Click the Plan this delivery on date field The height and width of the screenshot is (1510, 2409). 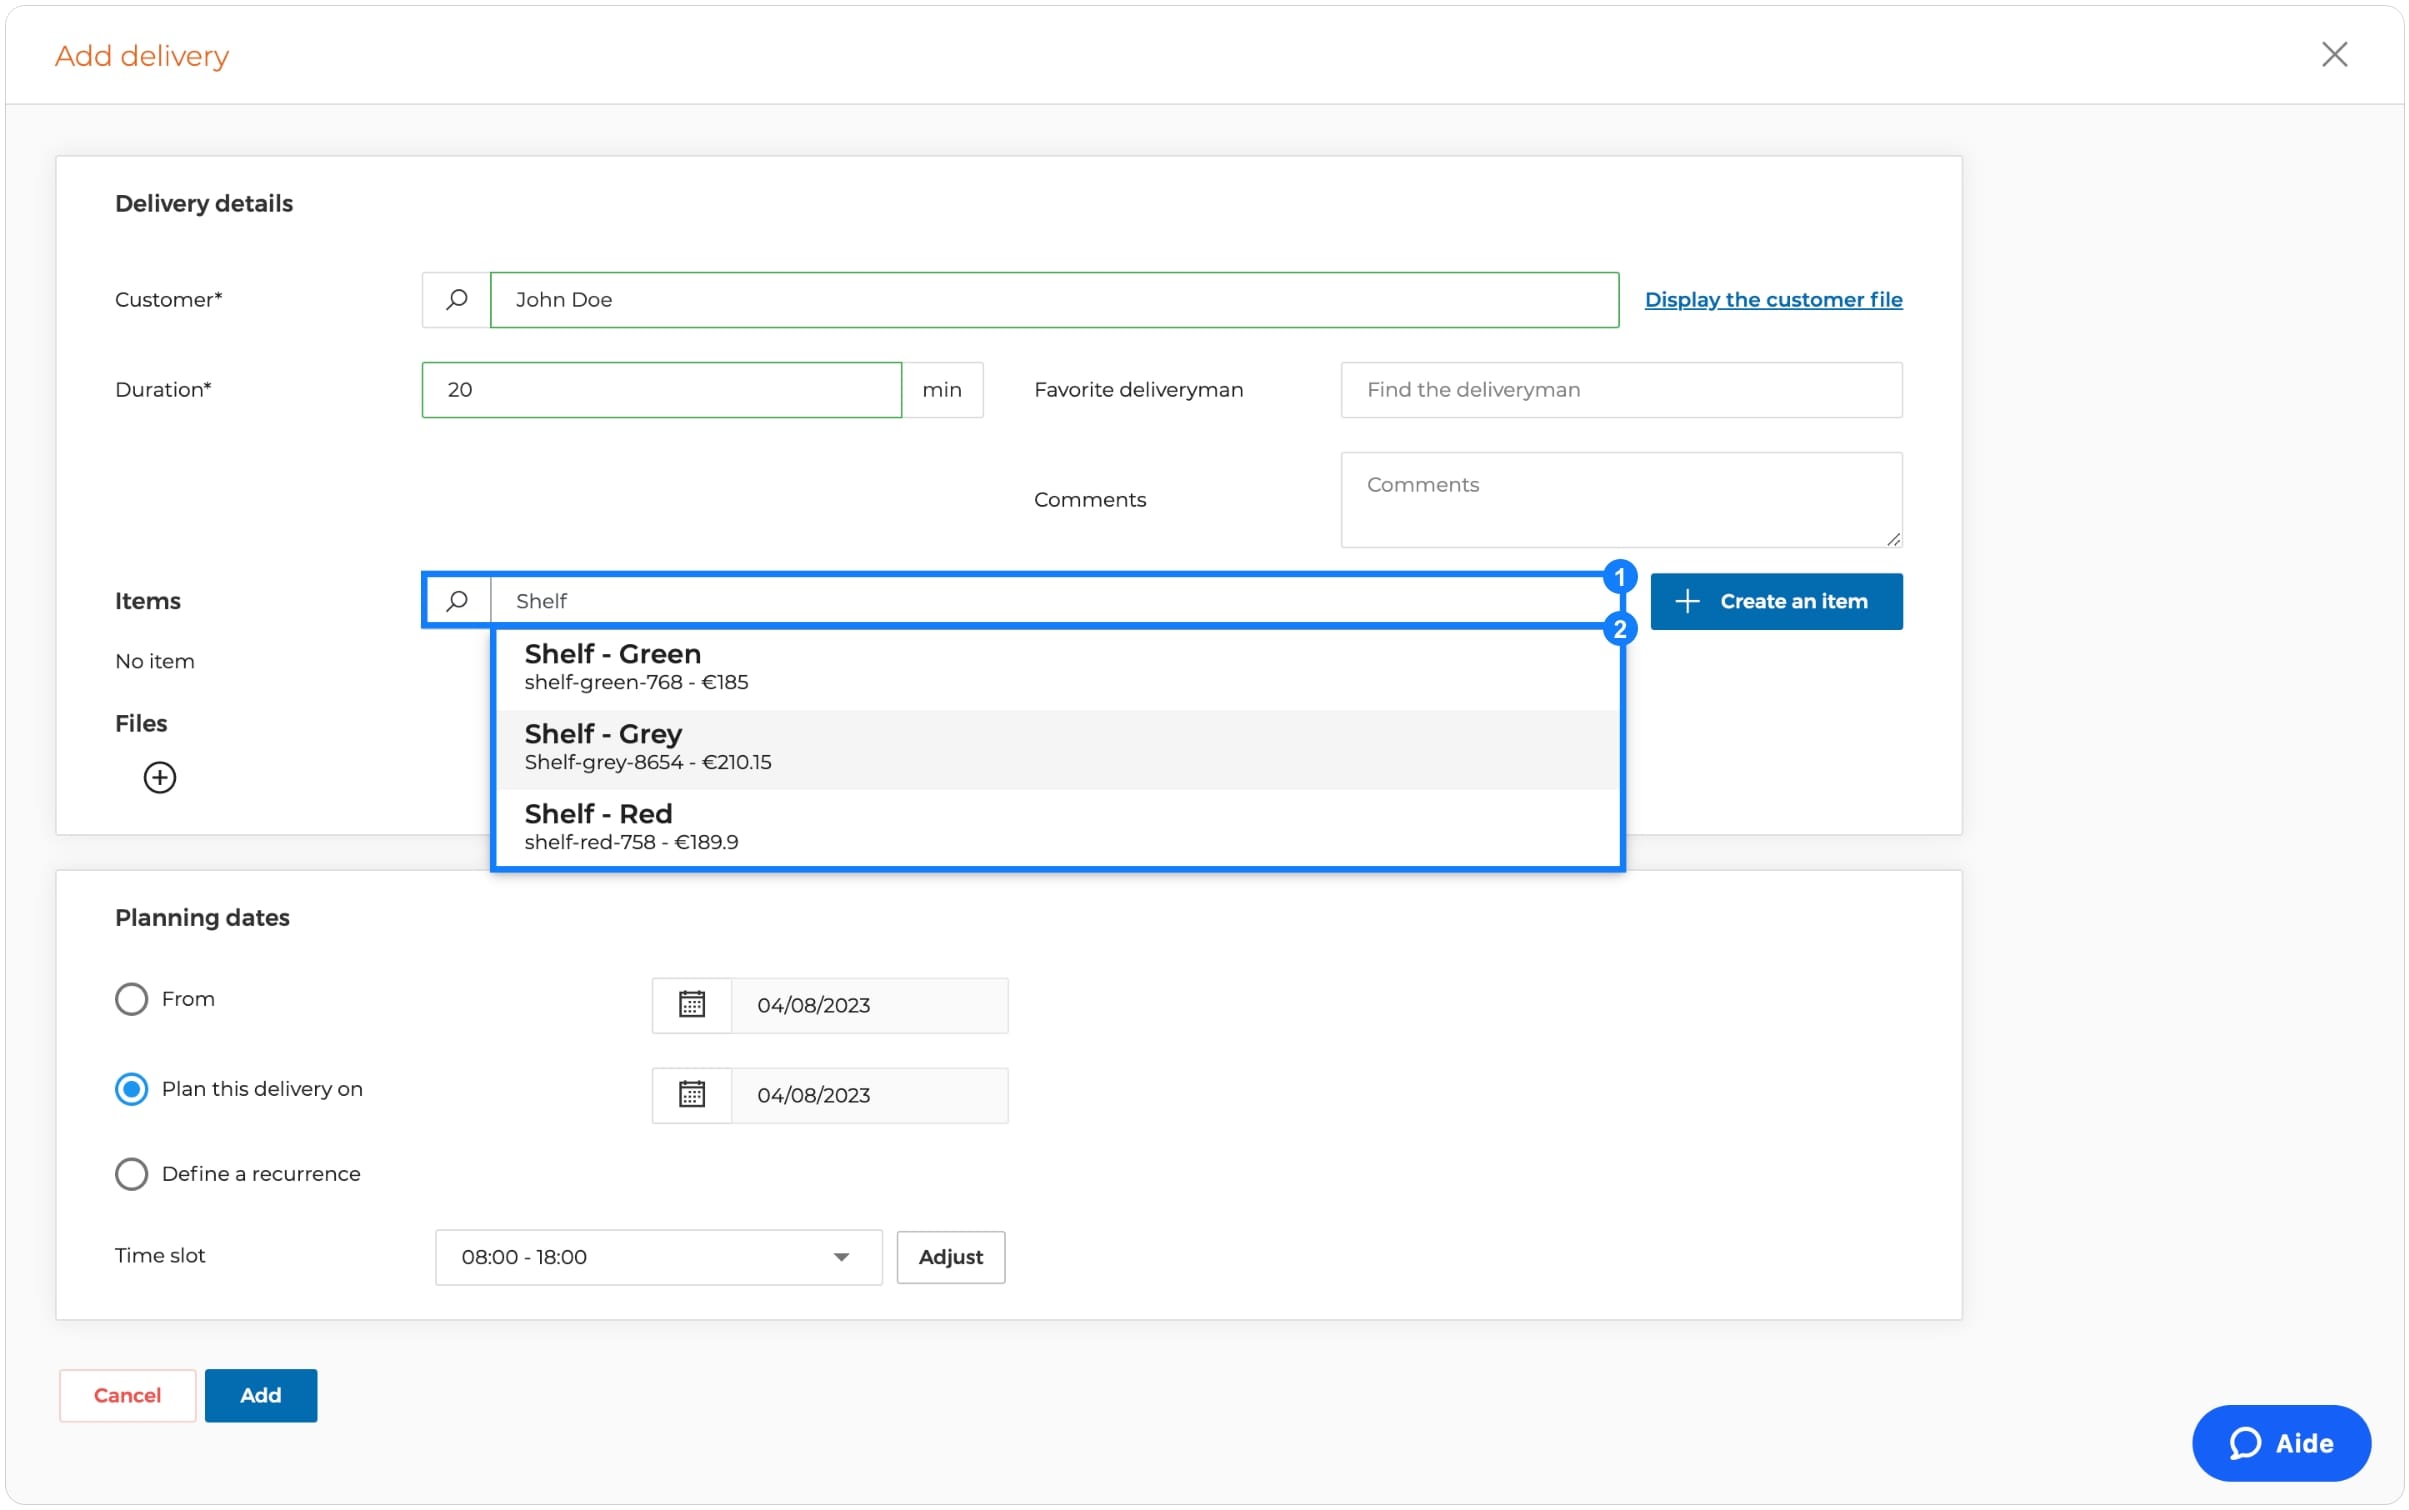[x=868, y=1094]
